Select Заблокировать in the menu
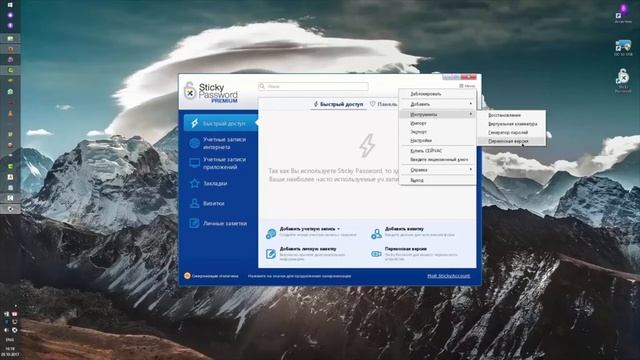This screenshot has width=640, height=360. click(x=437, y=94)
